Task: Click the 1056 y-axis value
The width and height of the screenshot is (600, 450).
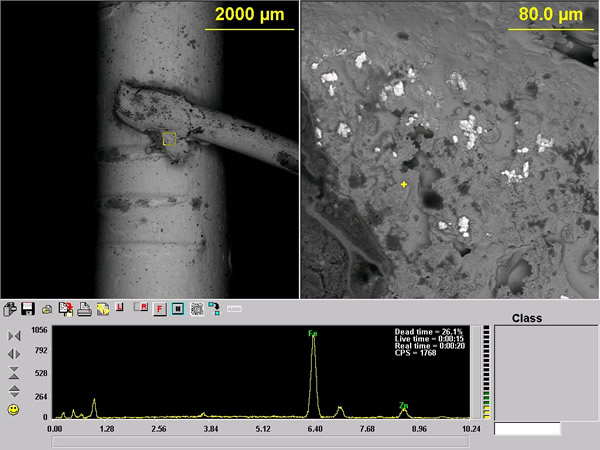Action: coord(39,330)
